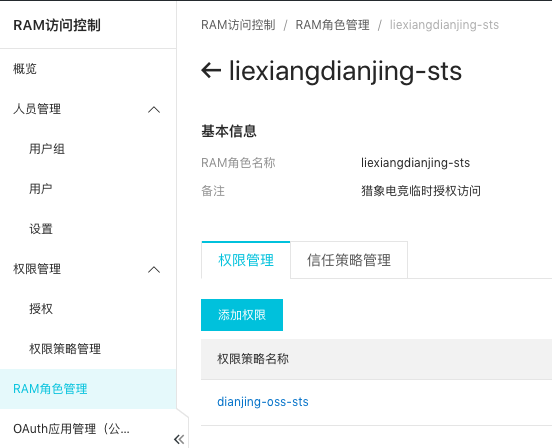Click the back arrow beside liexiangdianjing-sts title
This screenshot has width=552, height=448.
point(211,70)
